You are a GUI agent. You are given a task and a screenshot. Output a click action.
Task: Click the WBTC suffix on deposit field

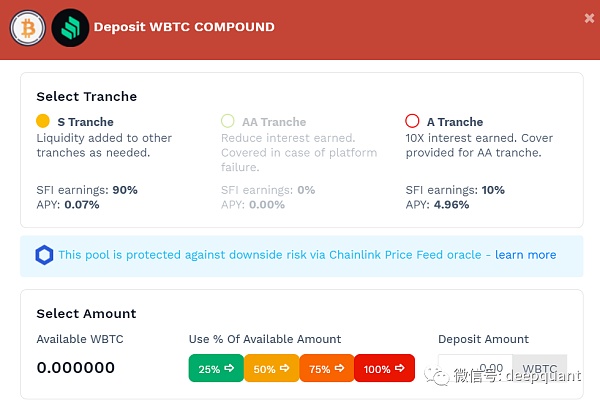point(539,369)
